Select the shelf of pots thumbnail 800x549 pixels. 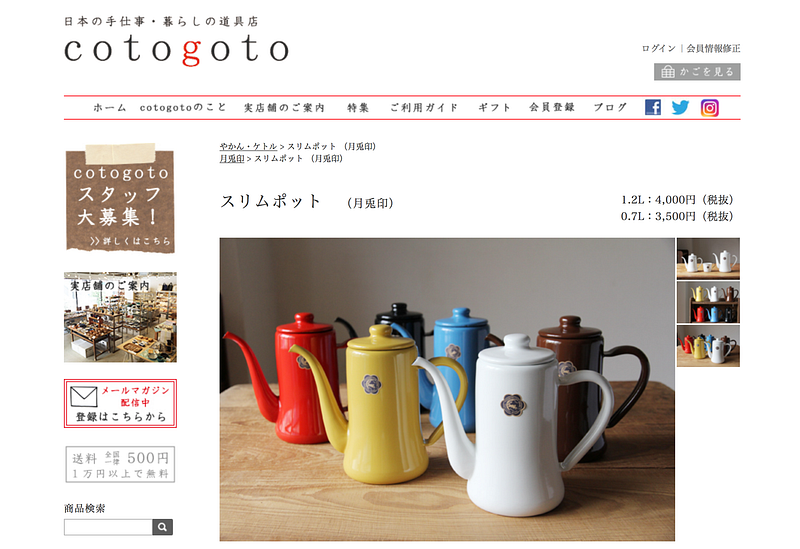[x=708, y=302]
